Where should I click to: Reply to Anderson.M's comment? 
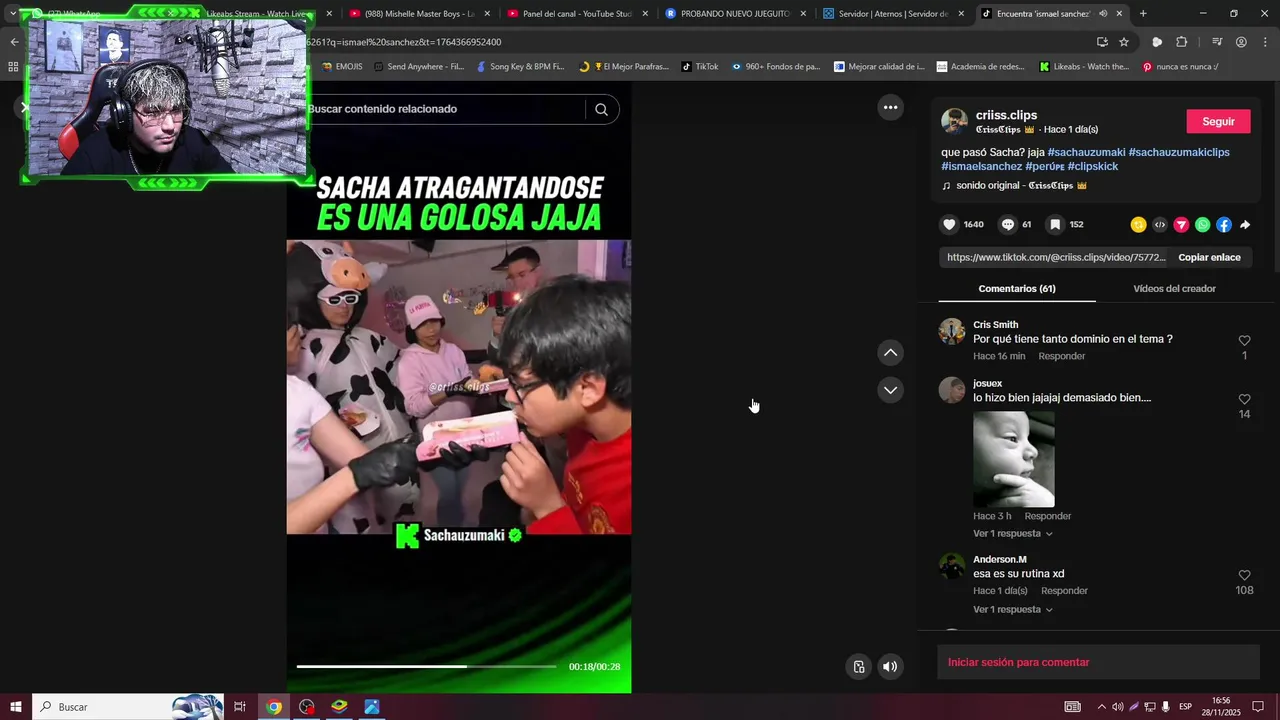click(1064, 591)
